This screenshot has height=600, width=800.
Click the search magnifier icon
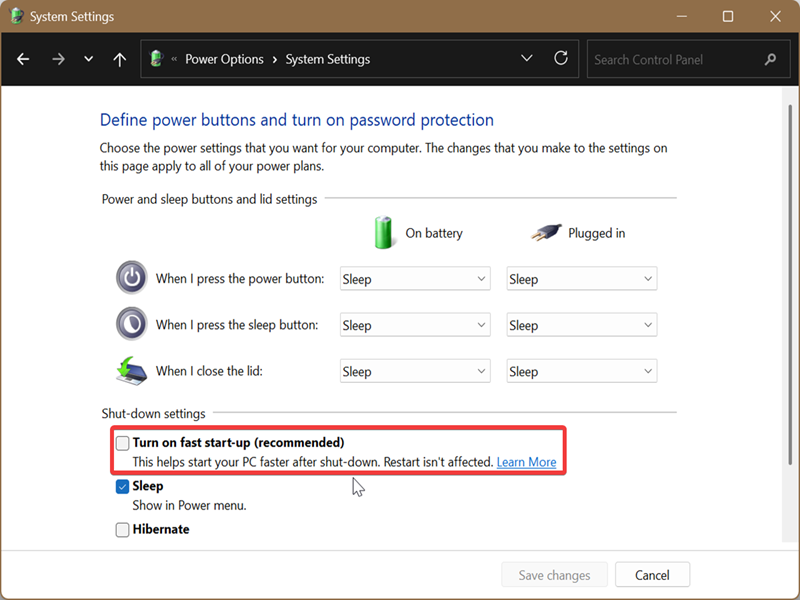(770, 59)
